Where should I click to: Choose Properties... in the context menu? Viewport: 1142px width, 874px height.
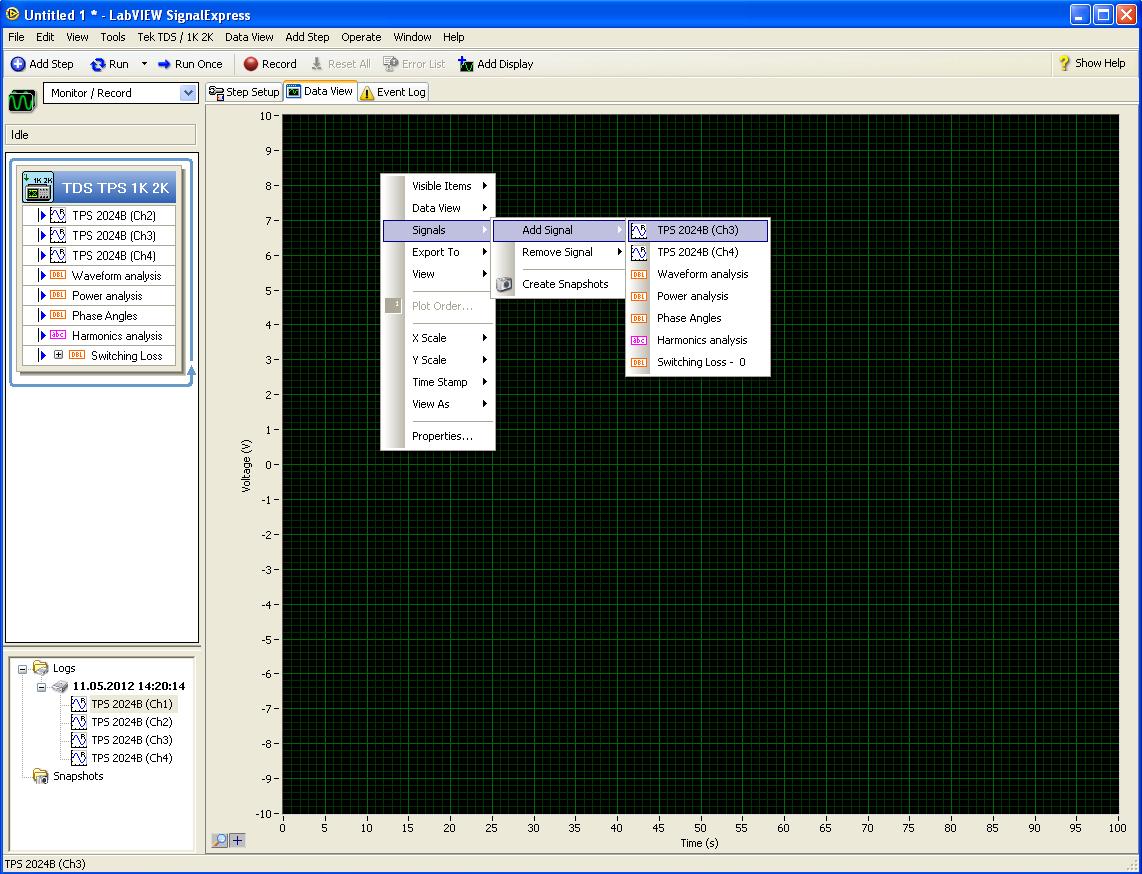pos(438,436)
